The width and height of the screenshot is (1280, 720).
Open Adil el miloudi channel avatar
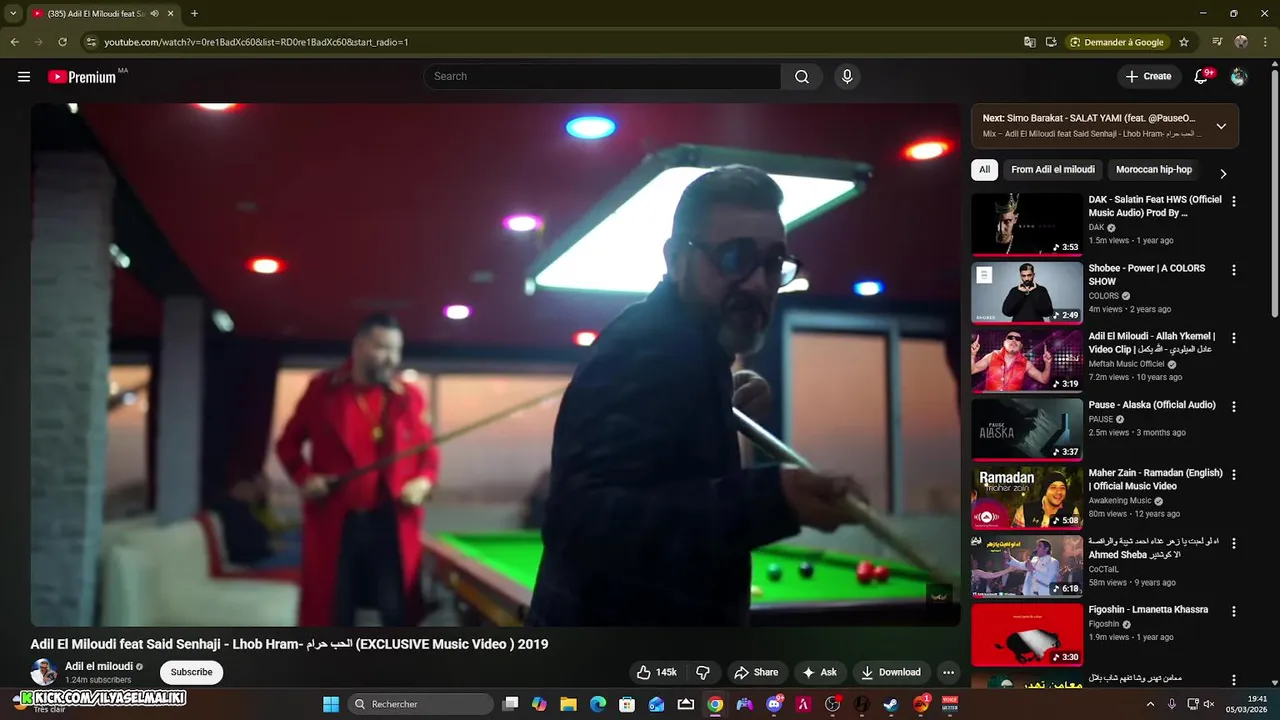(x=44, y=672)
